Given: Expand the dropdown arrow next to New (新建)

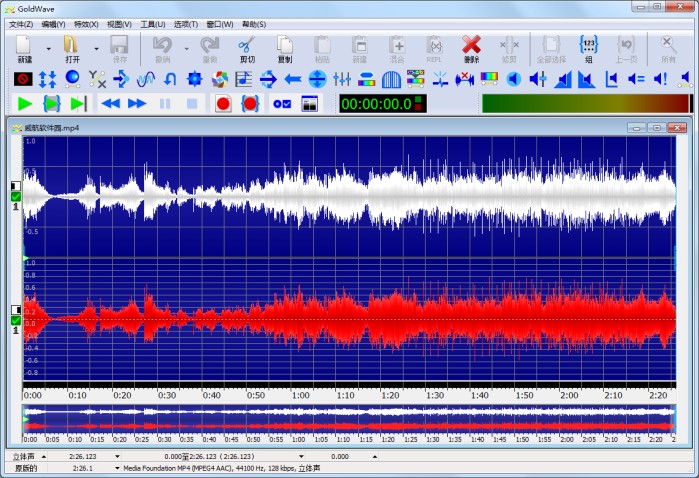Looking at the screenshot, I should (48, 47).
